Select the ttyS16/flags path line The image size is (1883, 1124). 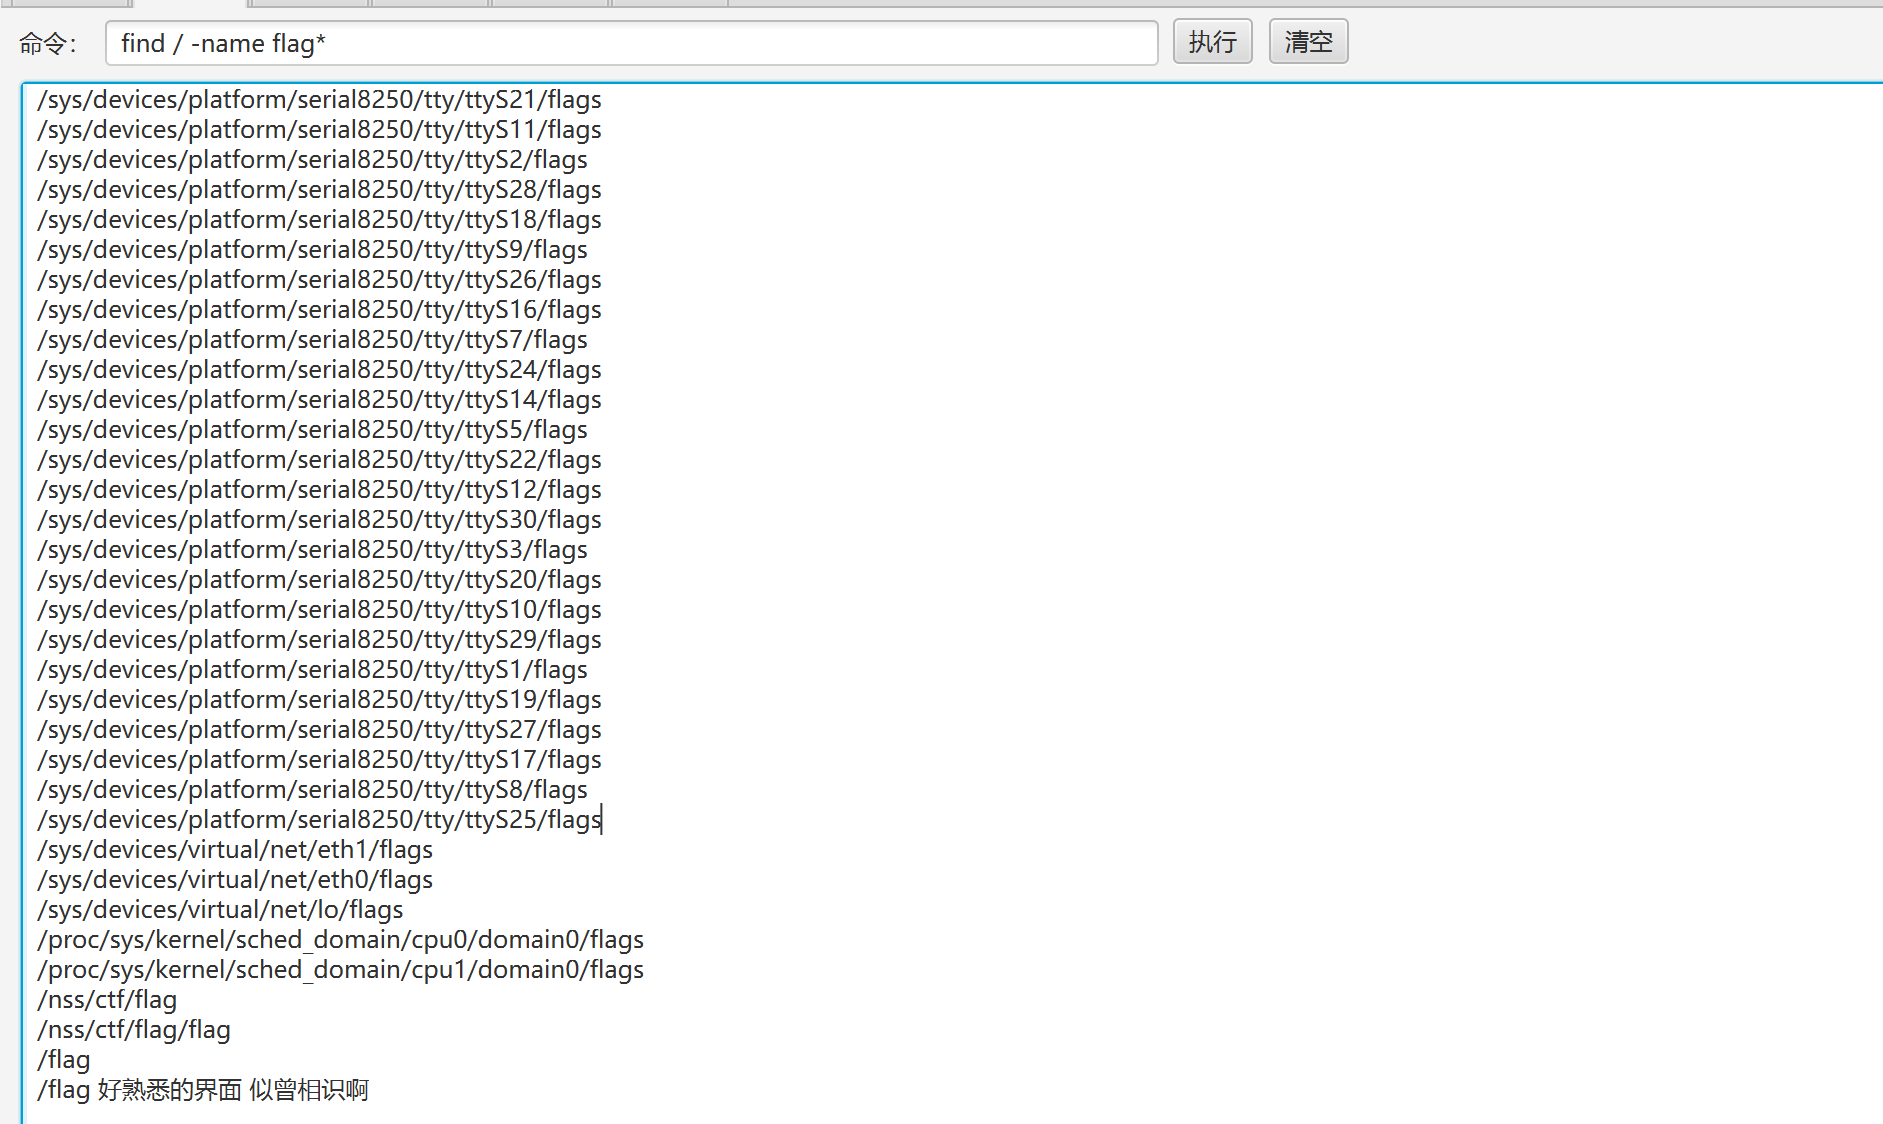pyautogui.click(x=319, y=310)
